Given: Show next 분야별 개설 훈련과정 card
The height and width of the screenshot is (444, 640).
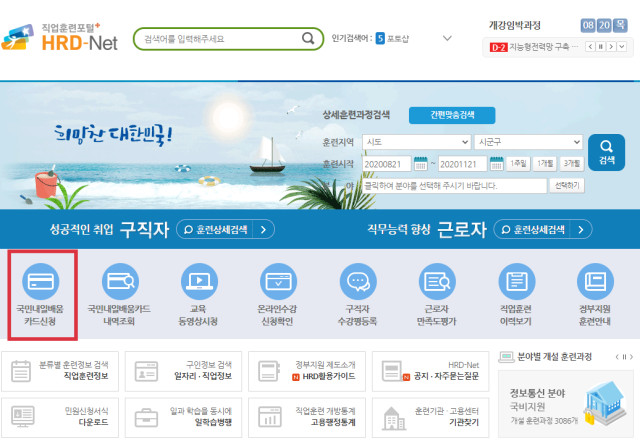Looking at the screenshot, I should coord(631,357).
